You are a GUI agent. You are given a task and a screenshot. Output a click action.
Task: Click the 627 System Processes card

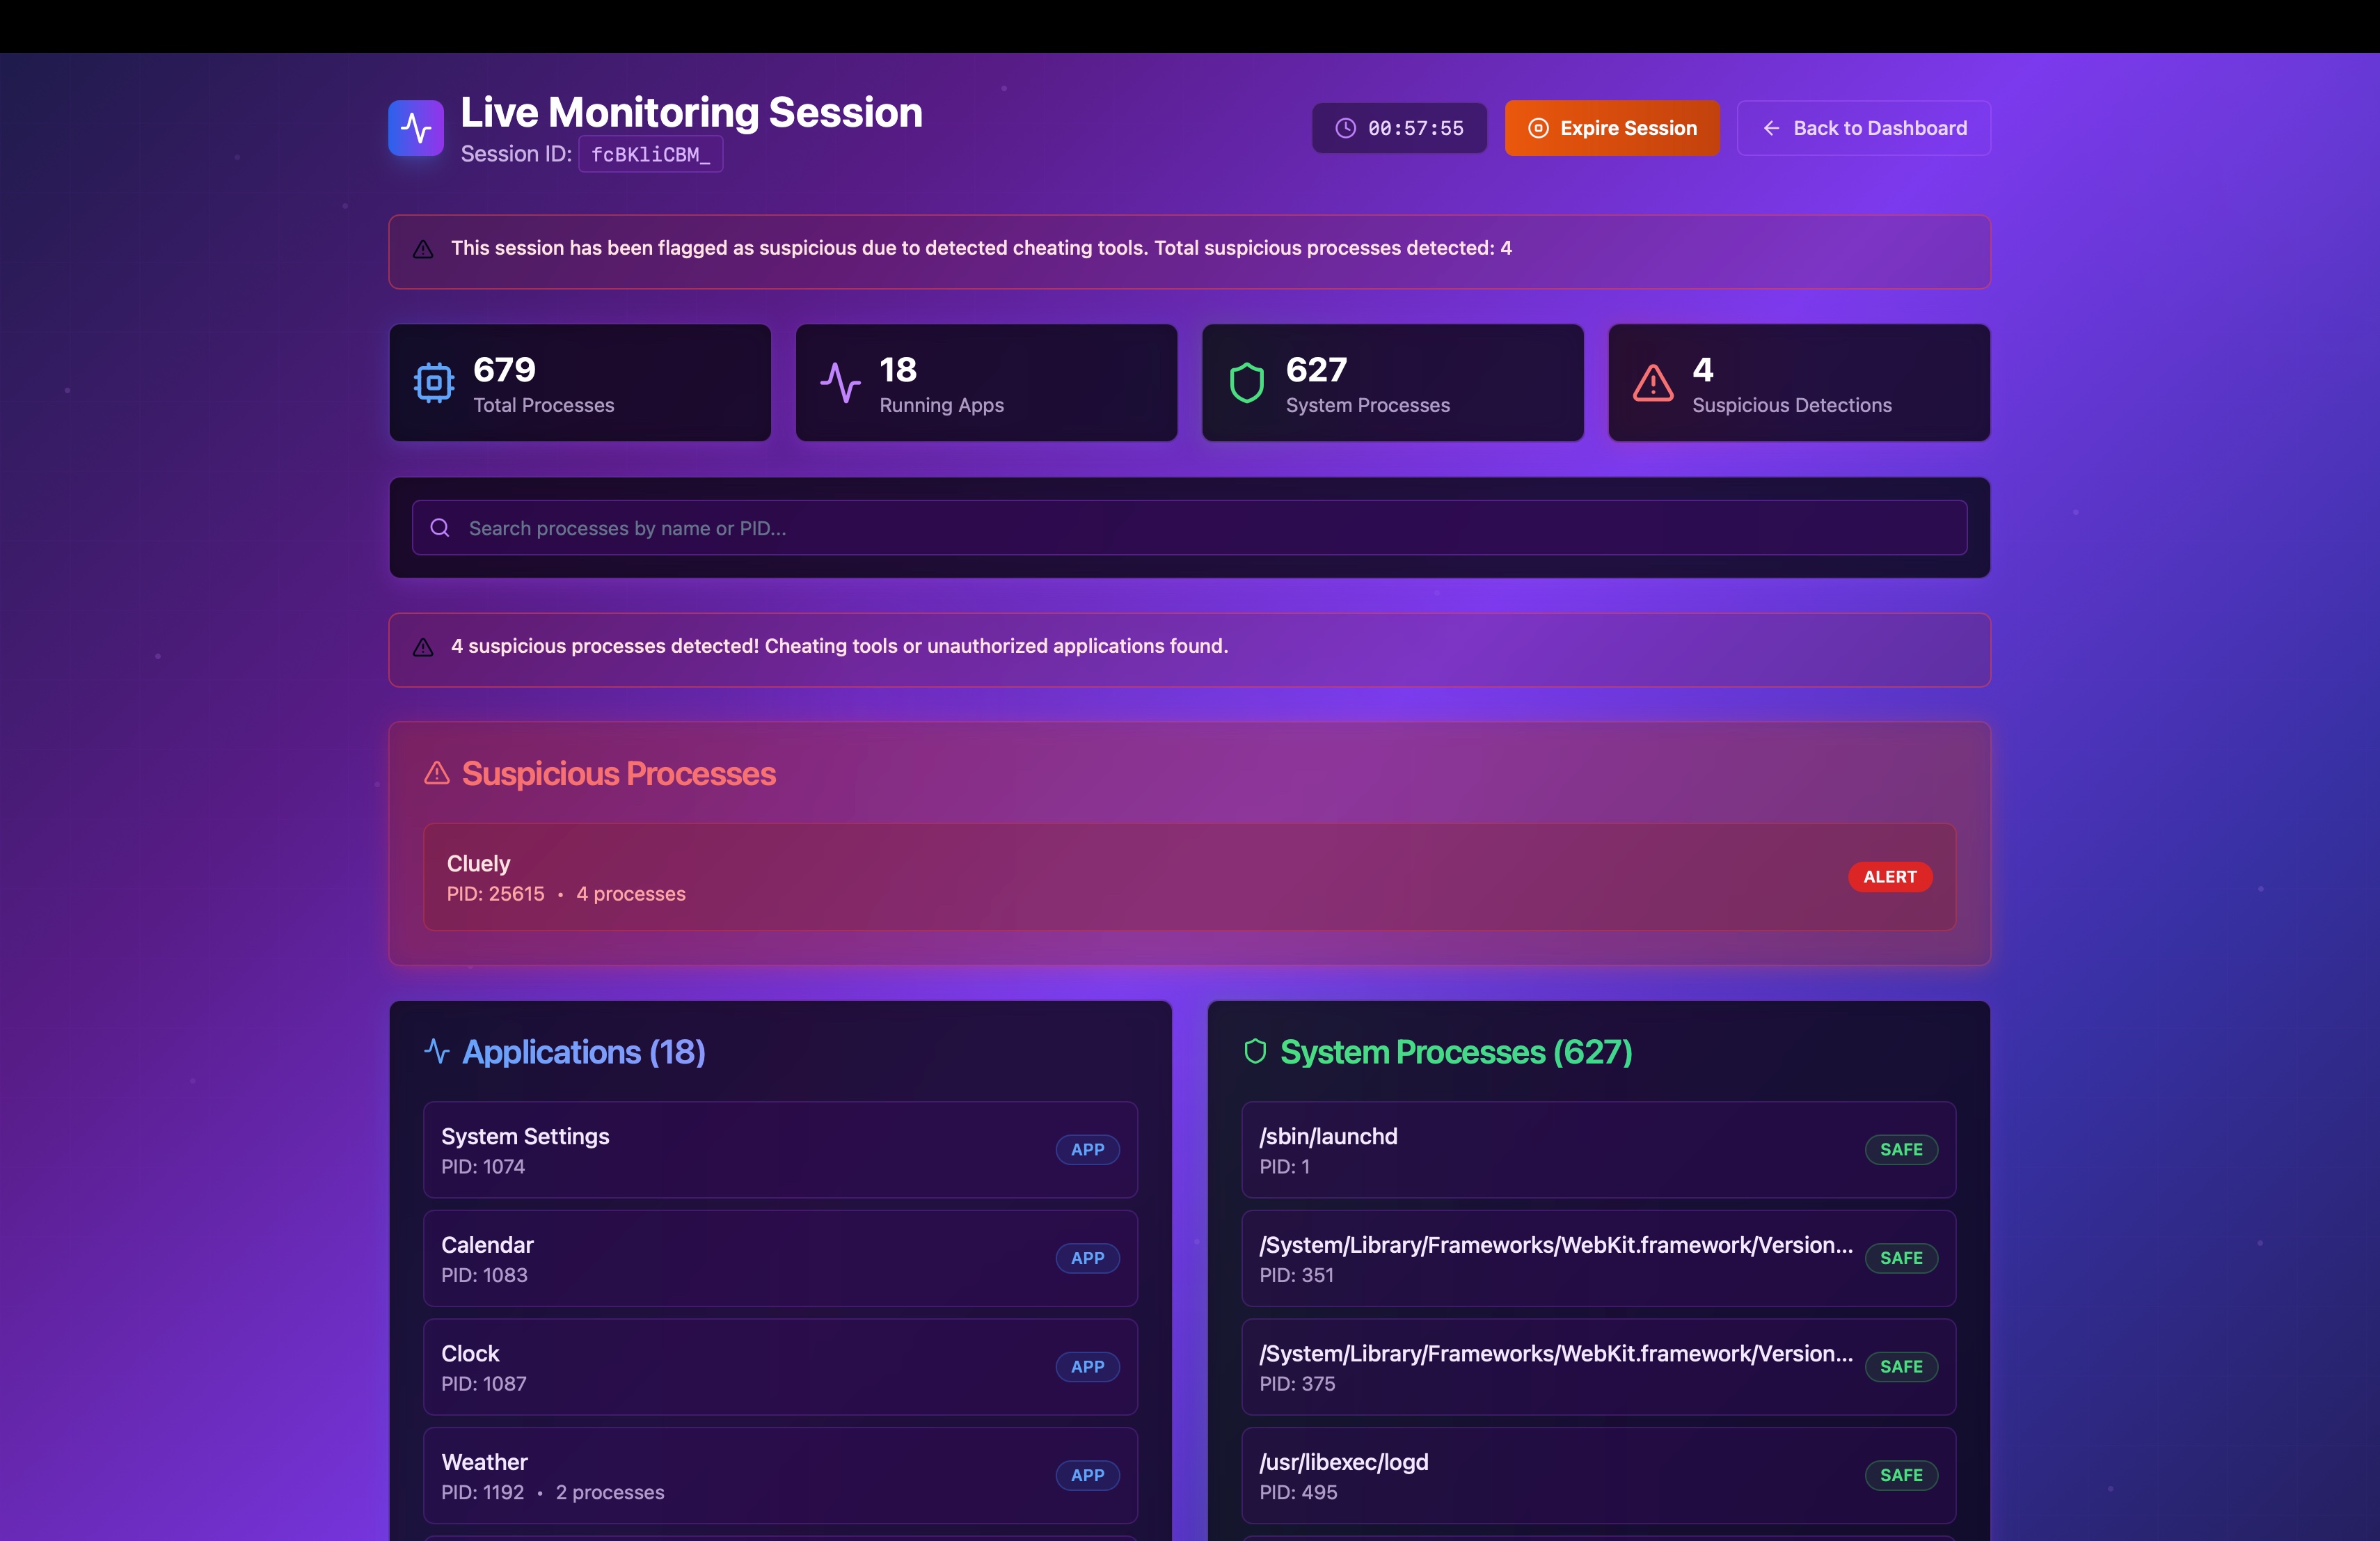click(1393, 382)
